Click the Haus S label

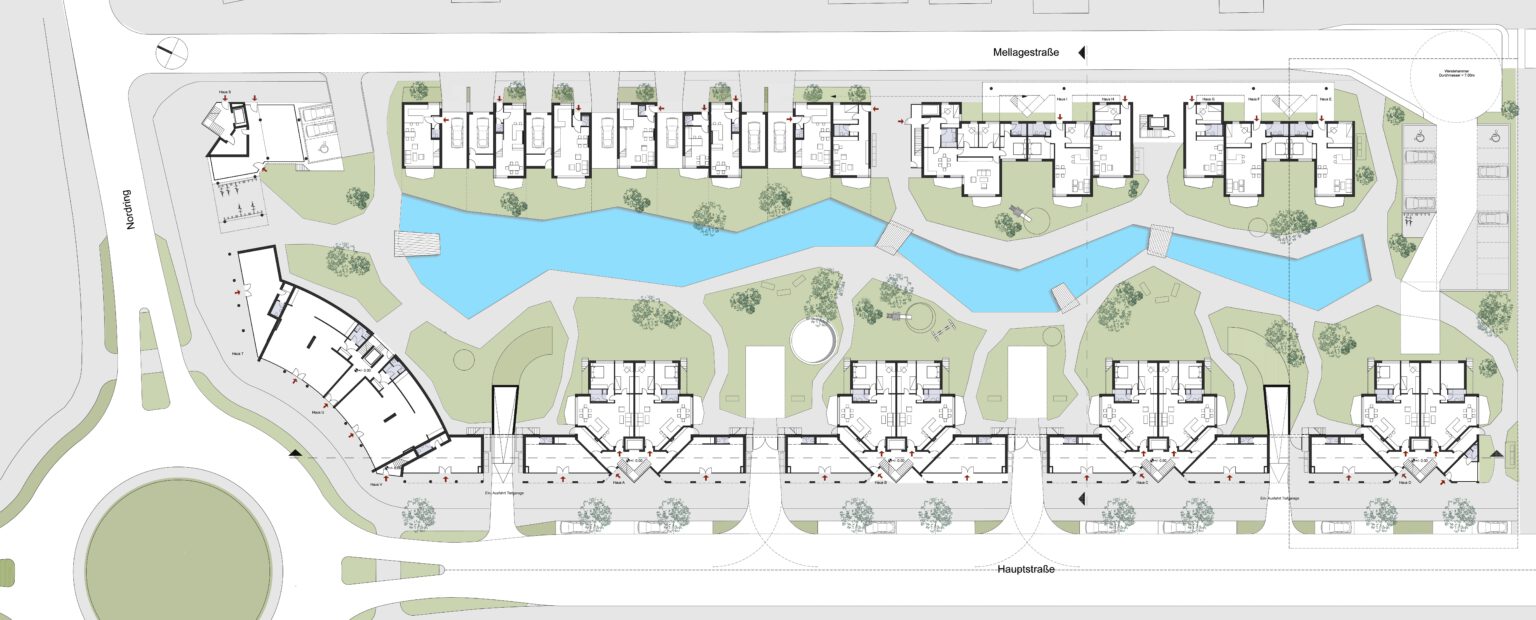click(x=224, y=93)
